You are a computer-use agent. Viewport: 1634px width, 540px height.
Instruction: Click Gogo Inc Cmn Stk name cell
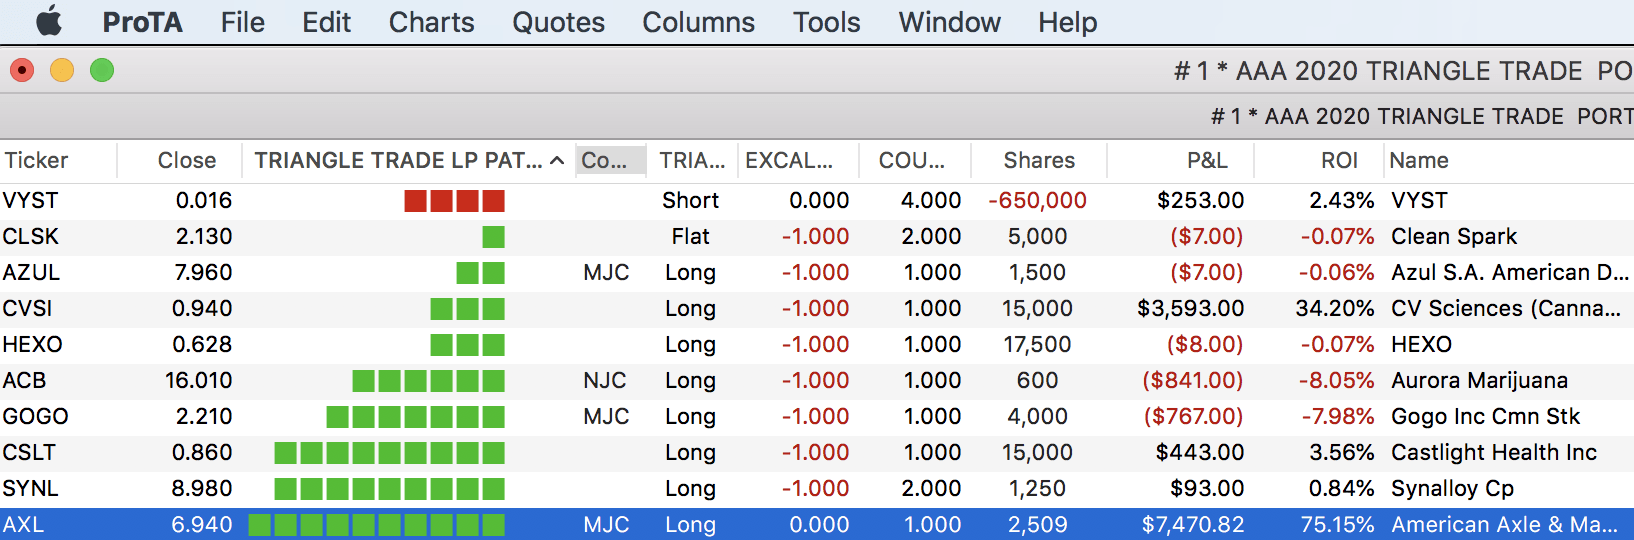point(1485,416)
